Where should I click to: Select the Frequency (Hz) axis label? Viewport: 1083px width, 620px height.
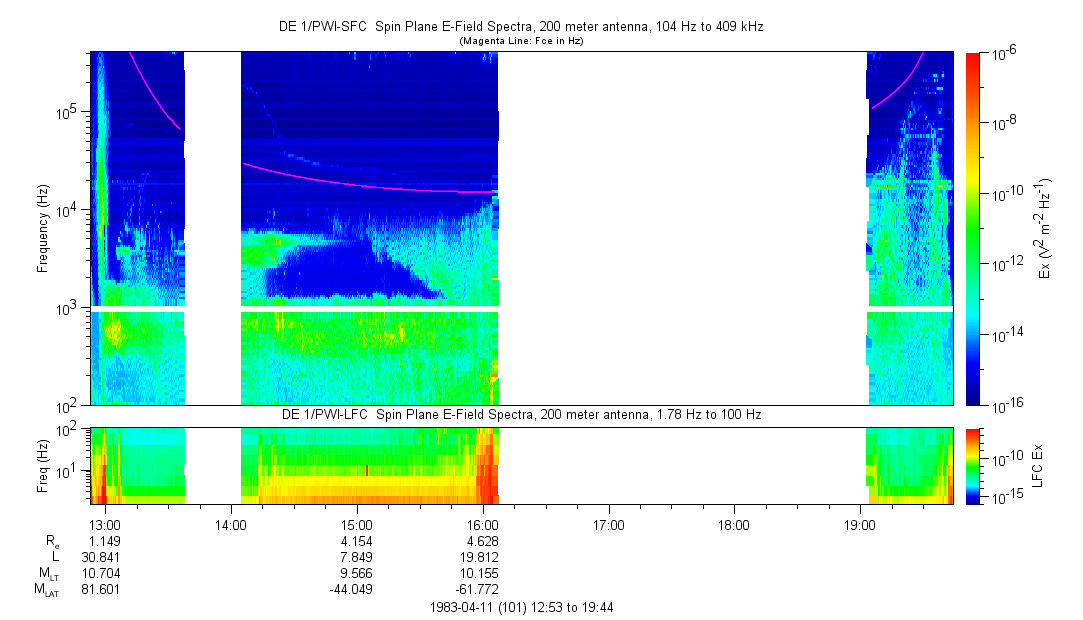[43, 228]
